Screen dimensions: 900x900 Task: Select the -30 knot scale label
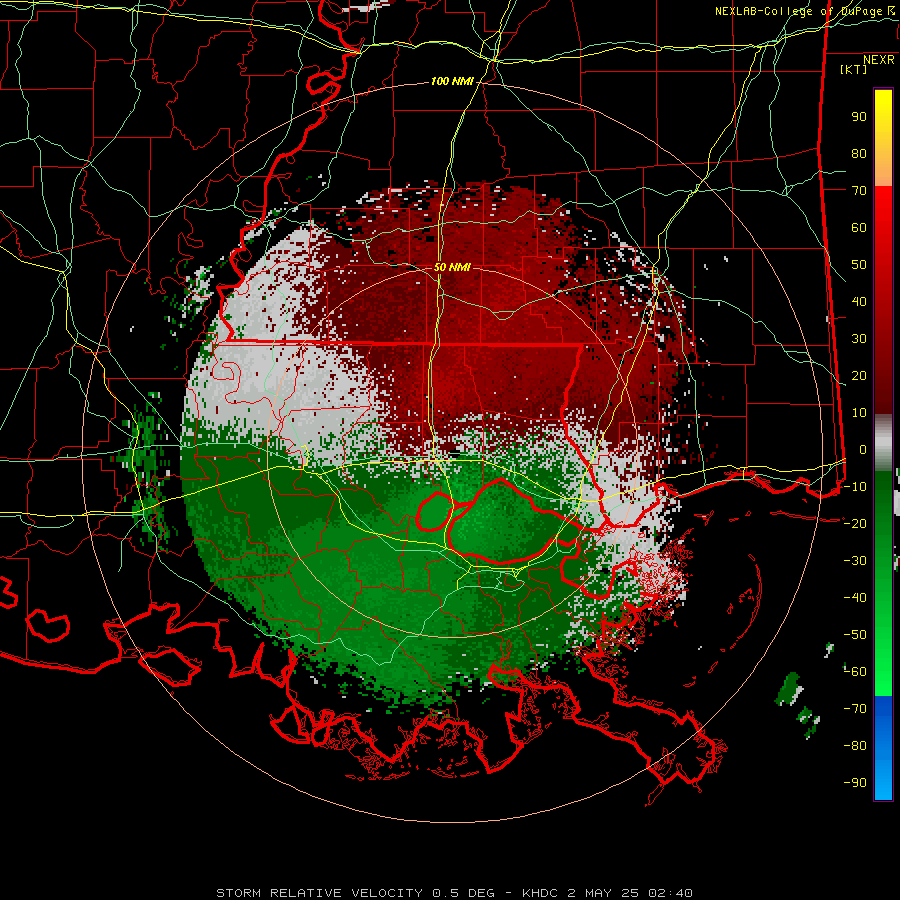(x=855, y=561)
